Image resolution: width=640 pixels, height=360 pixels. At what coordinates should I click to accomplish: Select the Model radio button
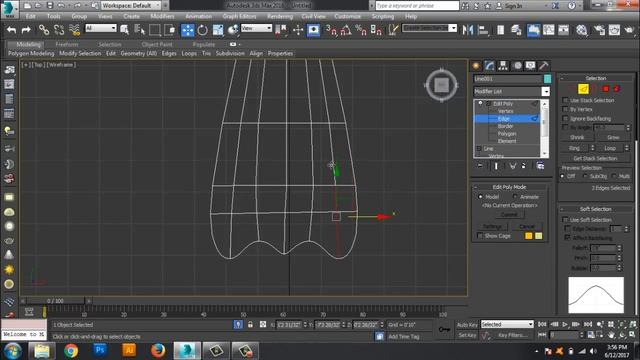click(480, 197)
